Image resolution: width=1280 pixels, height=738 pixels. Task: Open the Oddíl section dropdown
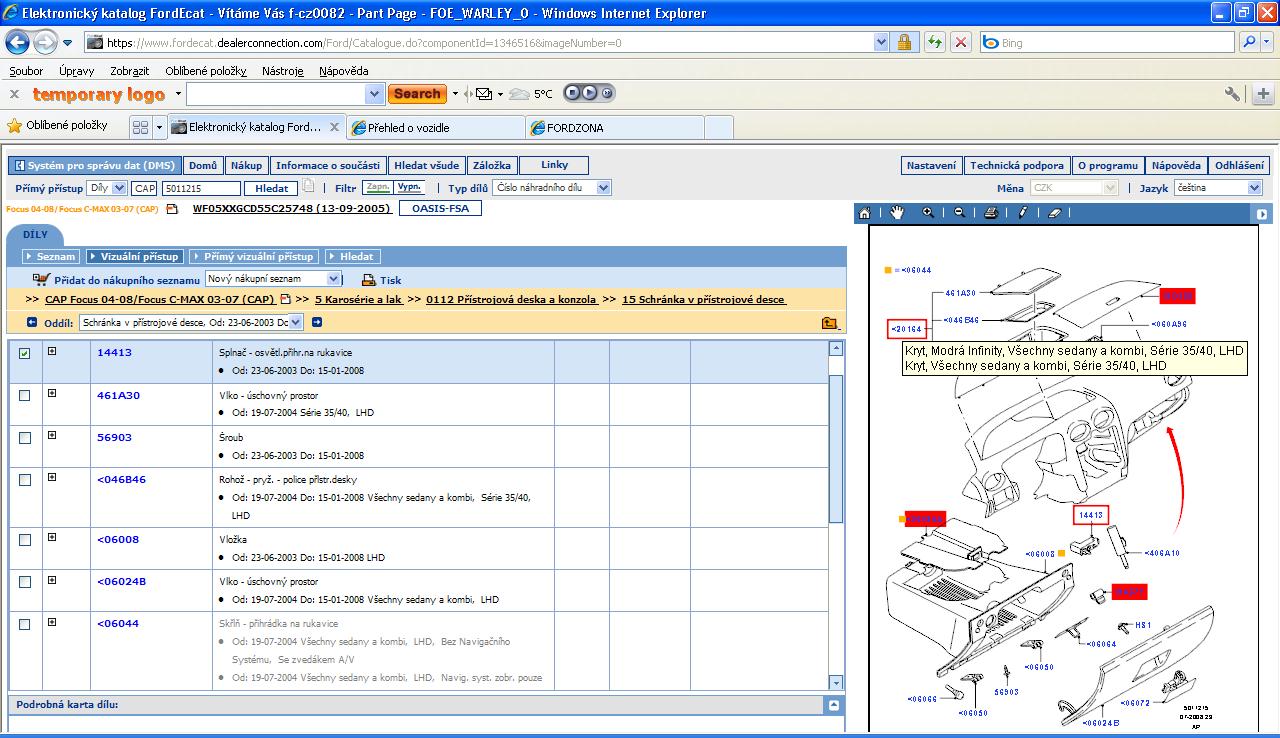(x=295, y=322)
